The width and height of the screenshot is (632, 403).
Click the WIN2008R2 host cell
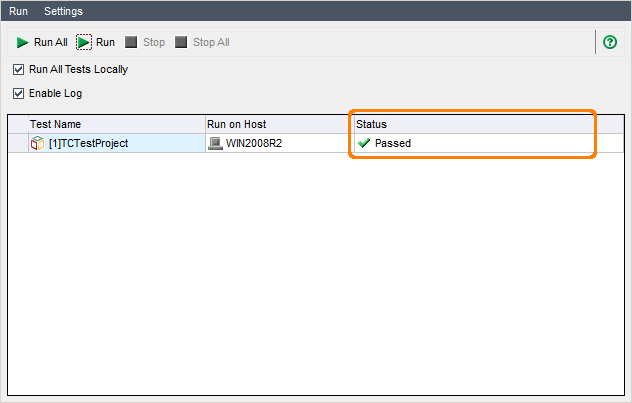tap(256, 143)
